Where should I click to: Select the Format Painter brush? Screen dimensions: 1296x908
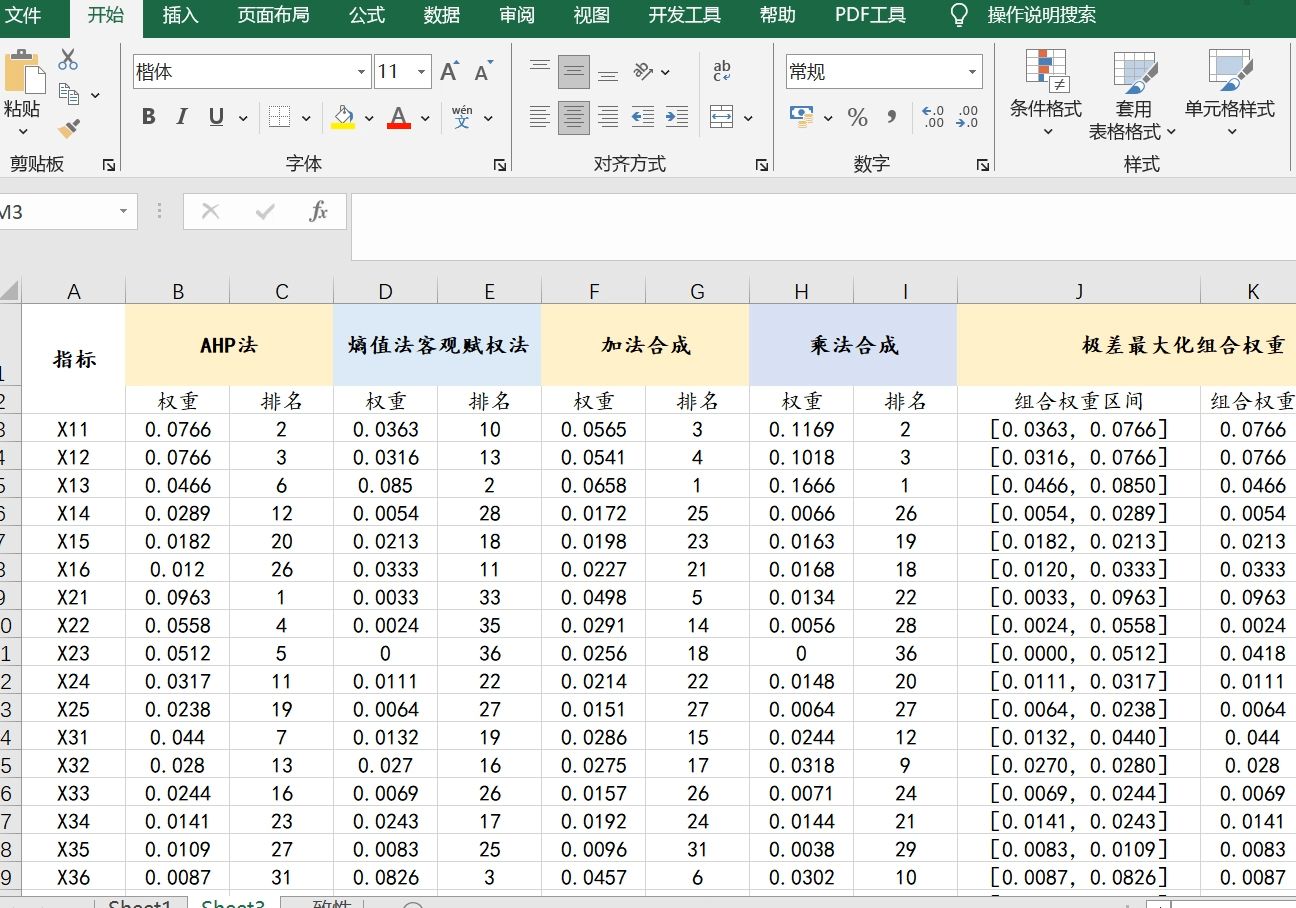coord(69,129)
